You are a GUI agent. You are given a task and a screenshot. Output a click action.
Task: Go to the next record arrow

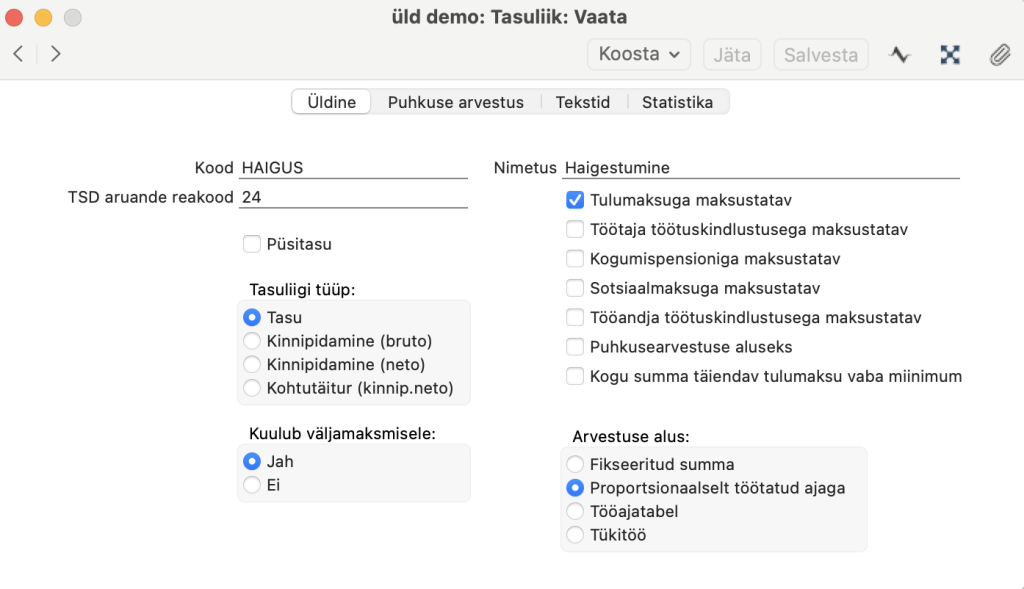tap(55, 54)
